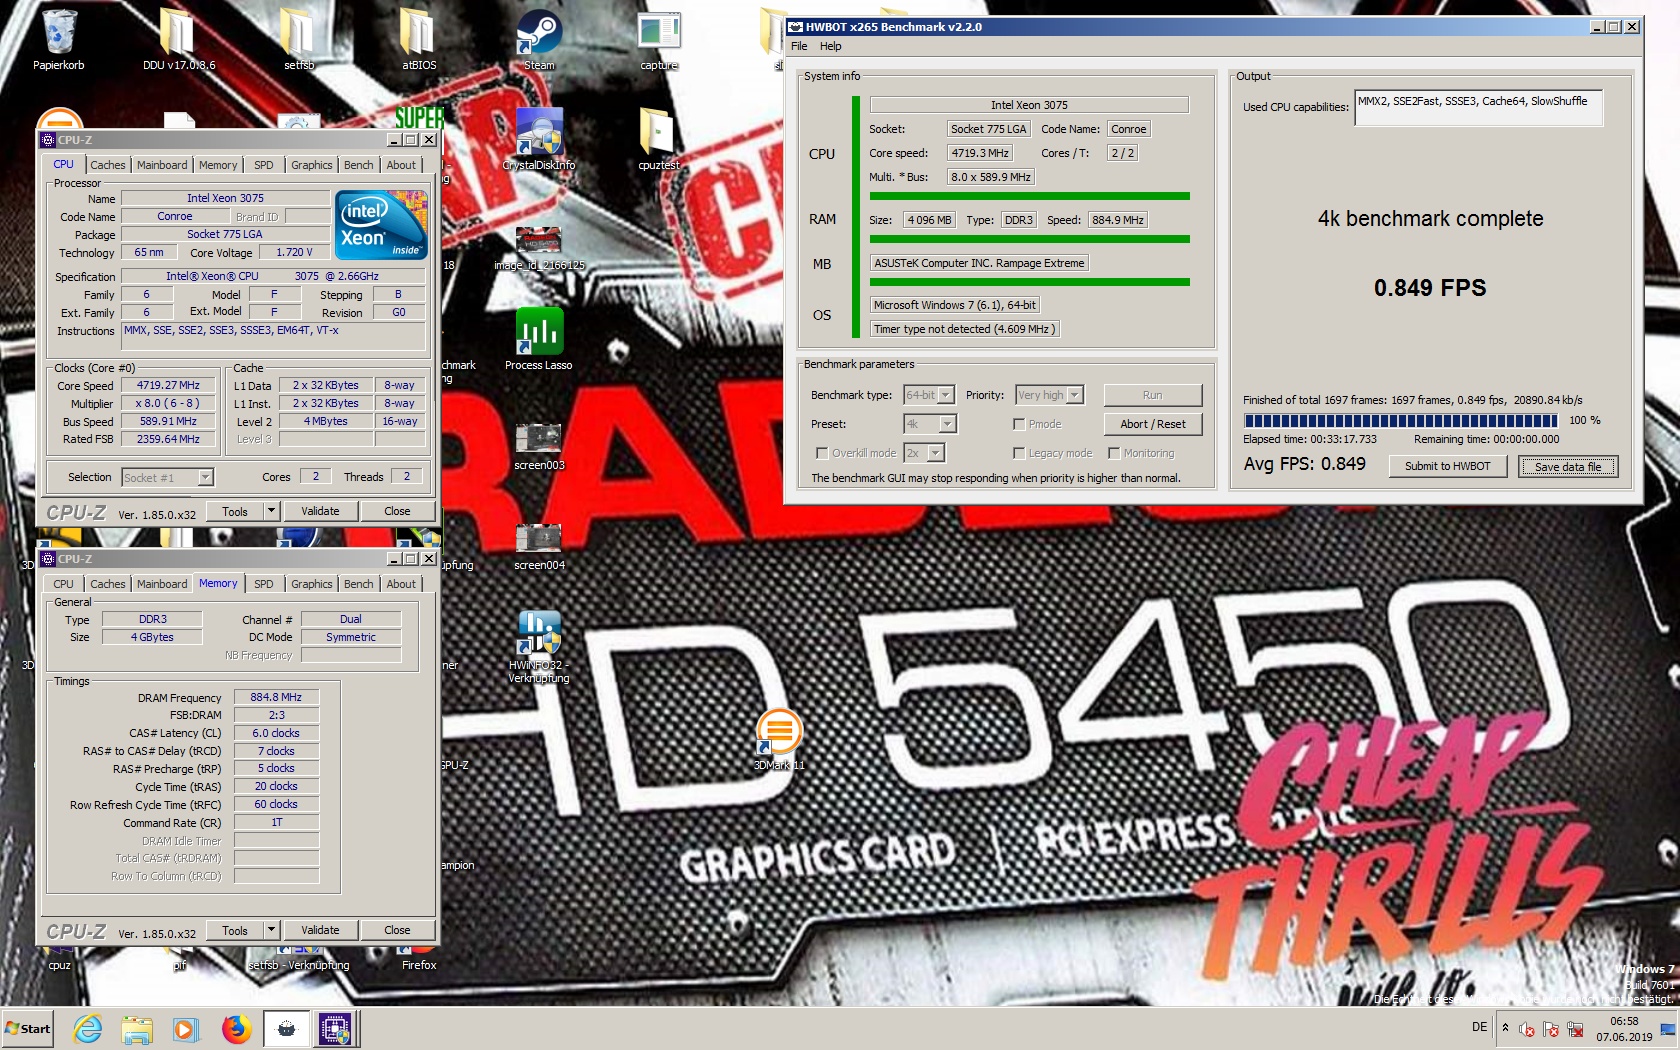Image resolution: width=1680 pixels, height=1050 pixels.
Task: Switch to Bench tab in upper CPU-Z
Action: tap(359, 165)
